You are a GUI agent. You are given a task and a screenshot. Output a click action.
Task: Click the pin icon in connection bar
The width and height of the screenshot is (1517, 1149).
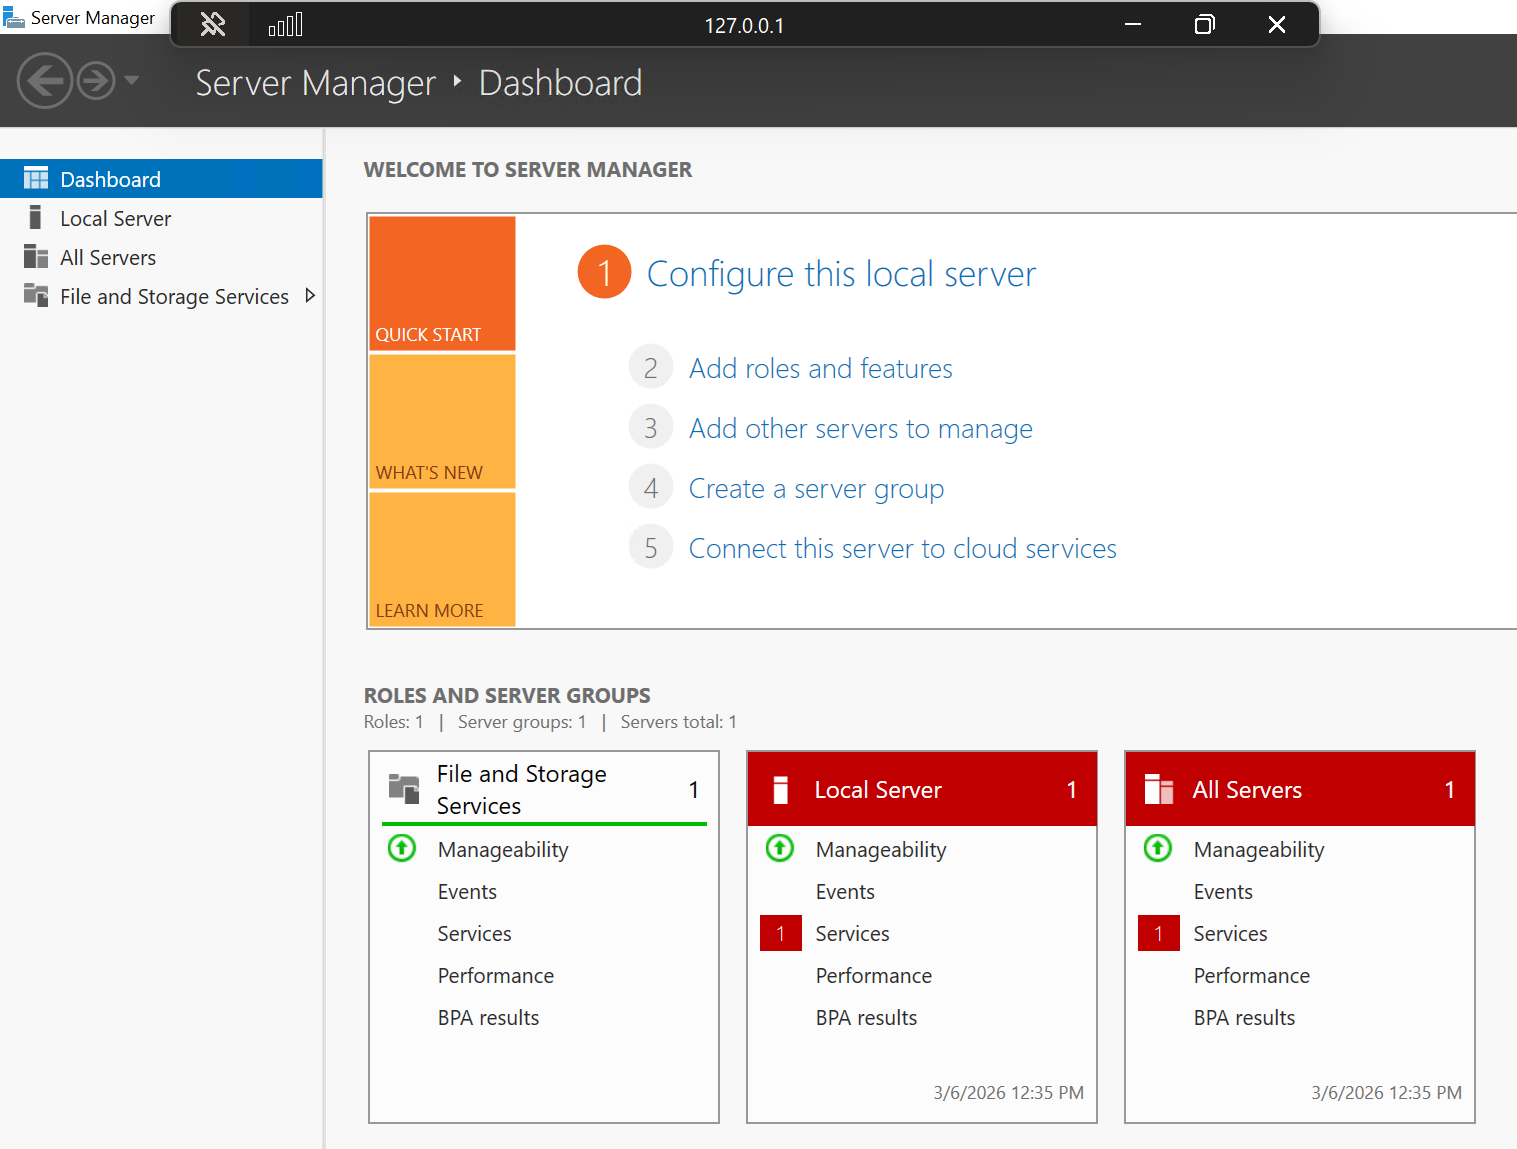coord(213,24)
